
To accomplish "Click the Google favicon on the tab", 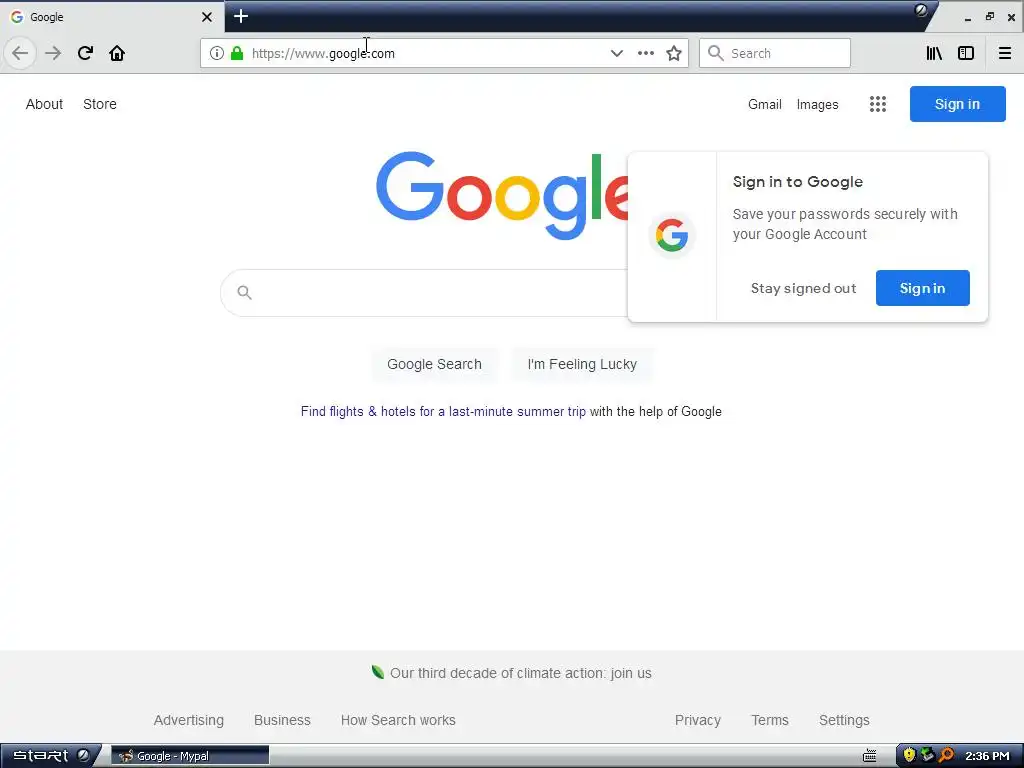I will tap(17, 17).
